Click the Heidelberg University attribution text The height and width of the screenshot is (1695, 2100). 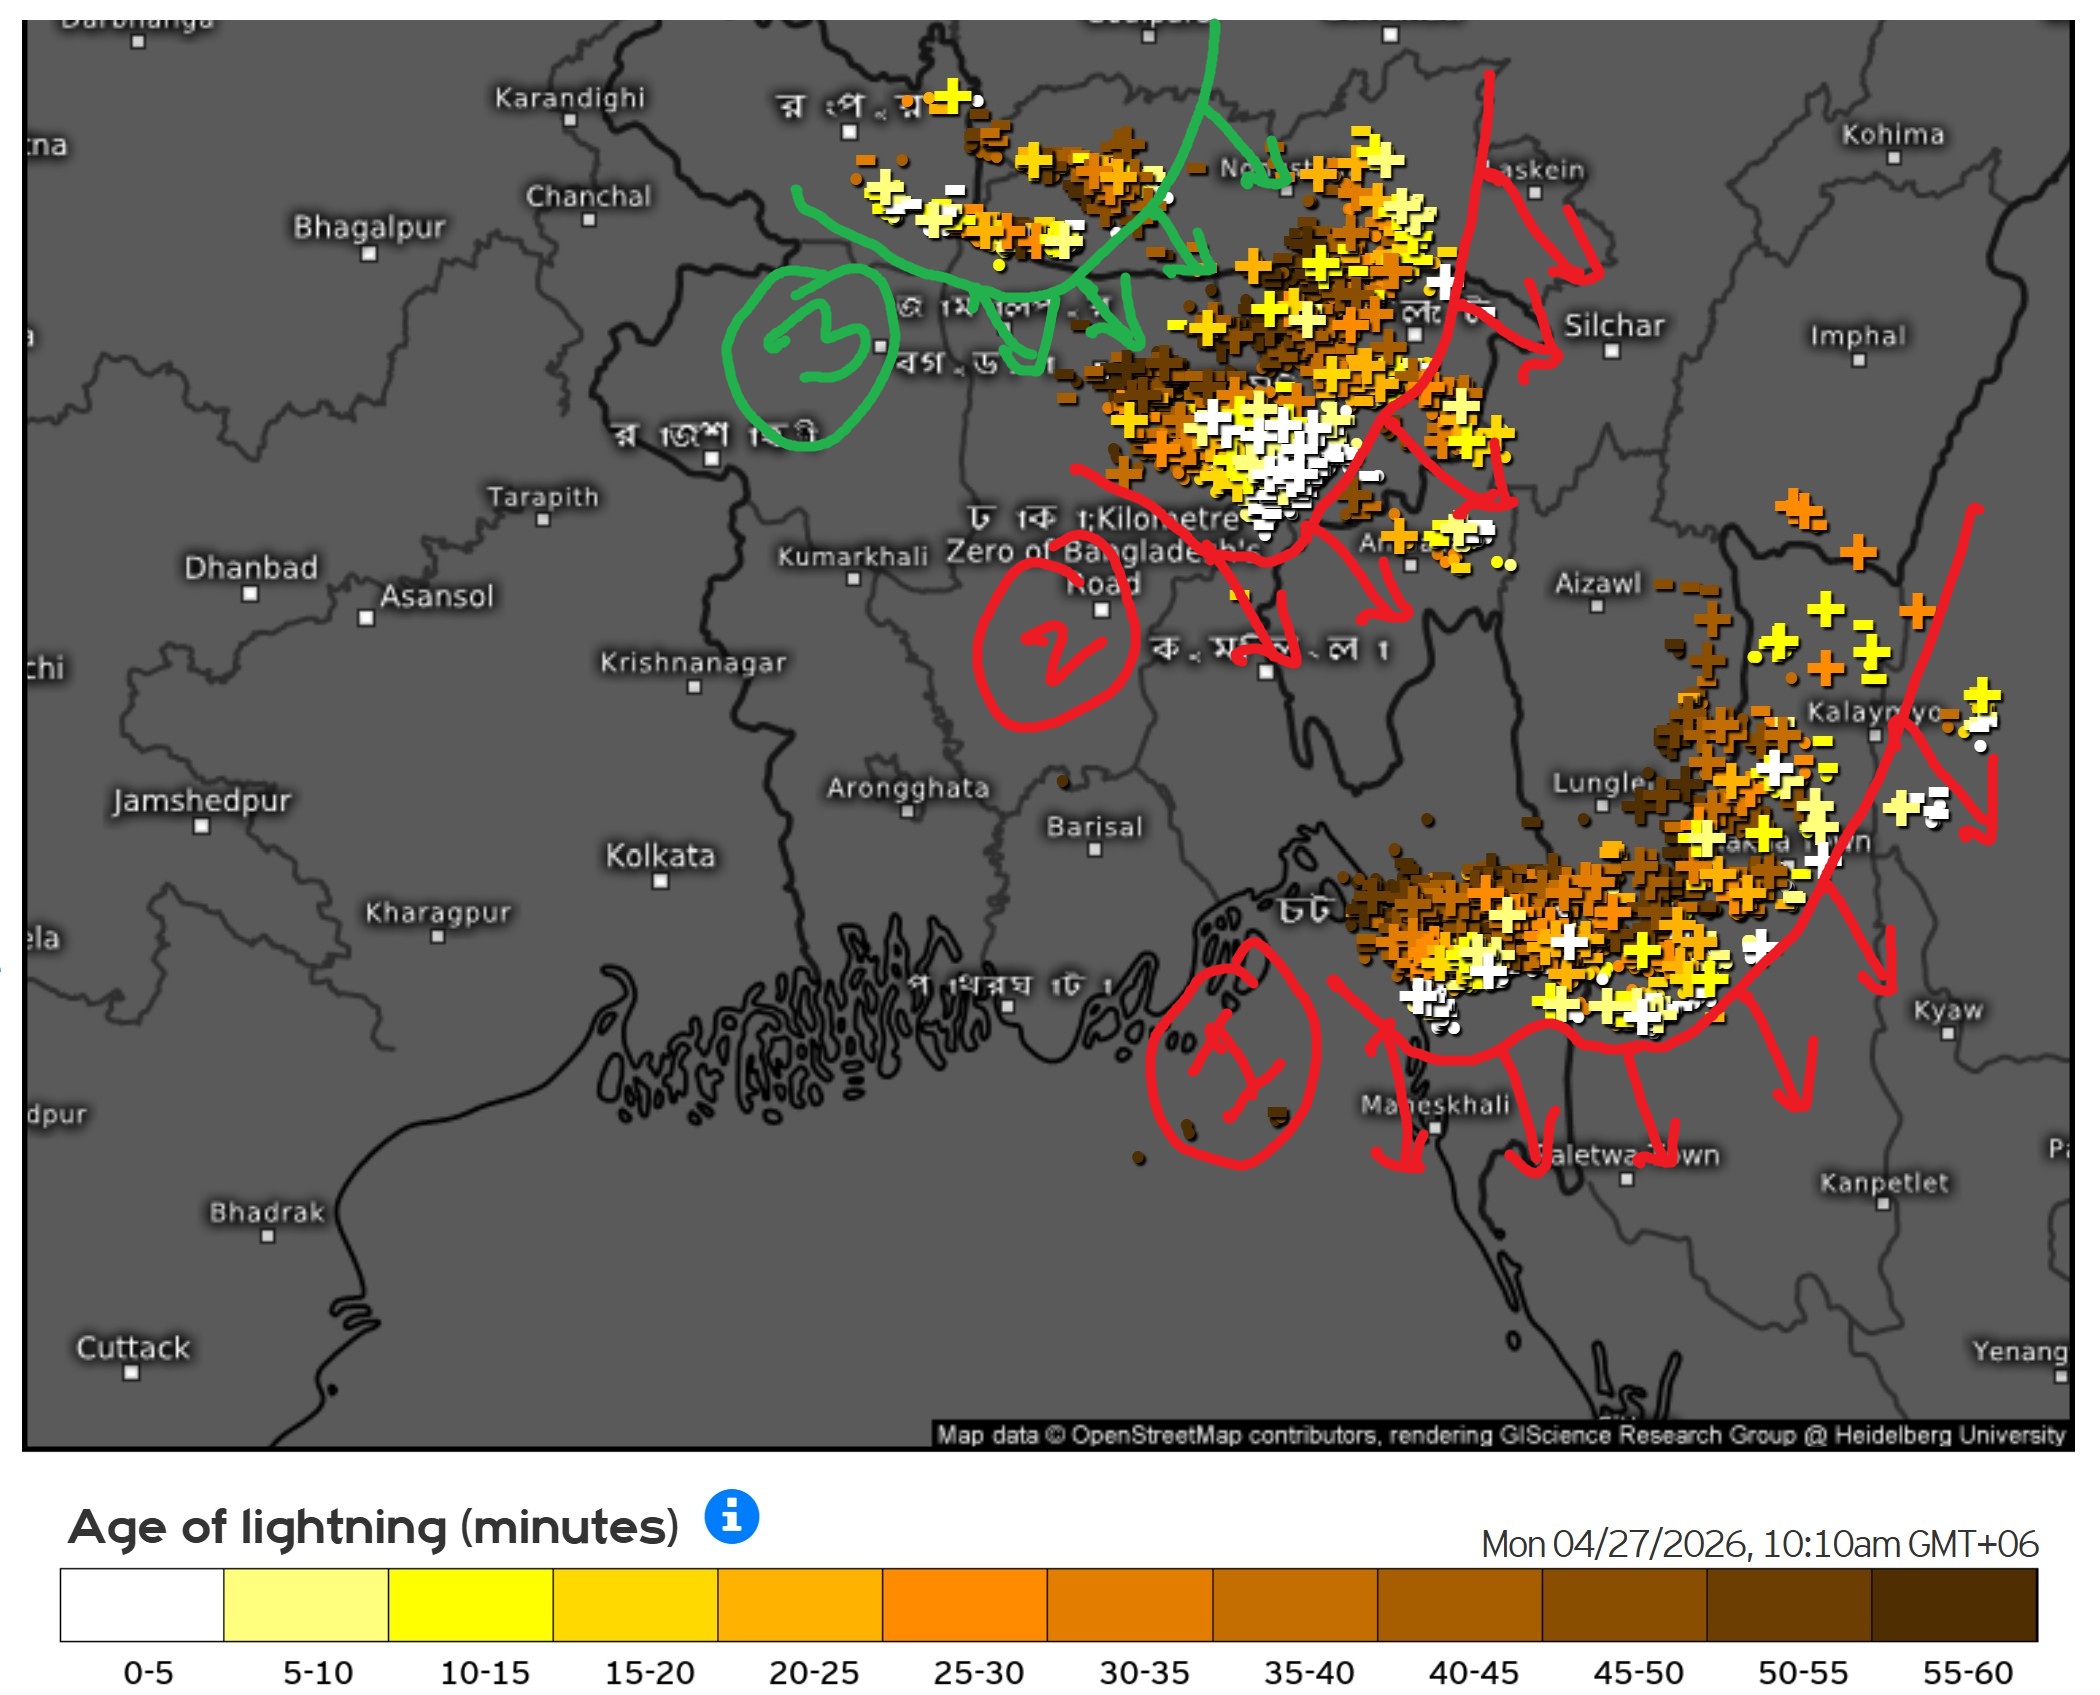click(1949, 1435)
